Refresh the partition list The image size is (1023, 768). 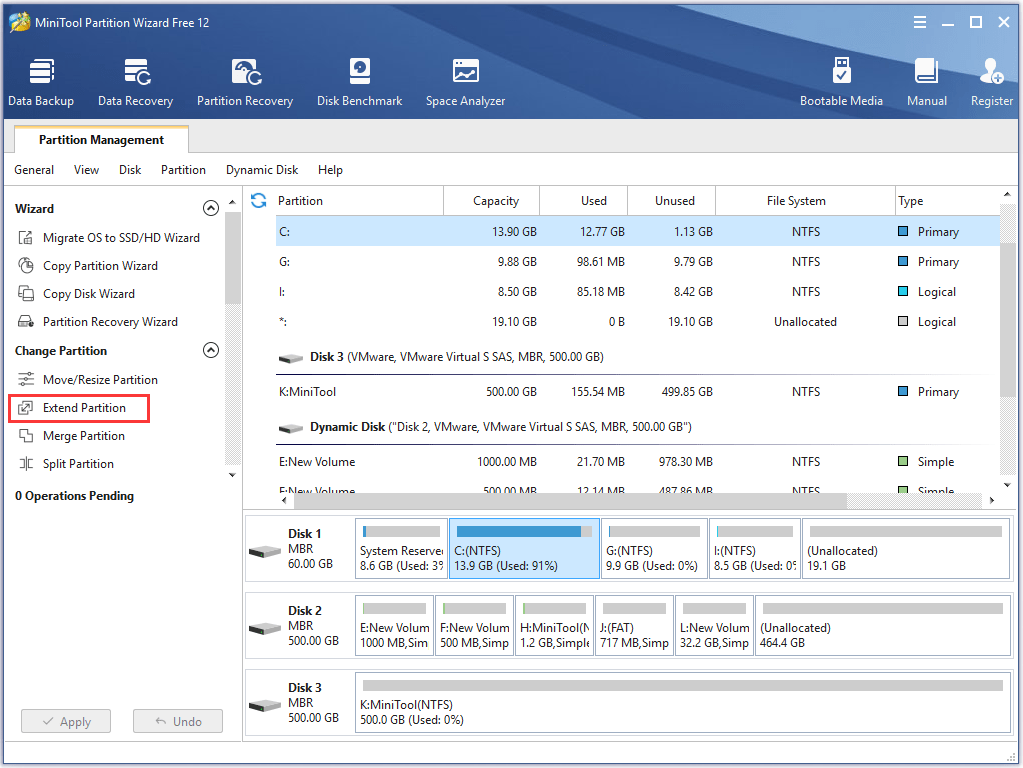point(258,200)
